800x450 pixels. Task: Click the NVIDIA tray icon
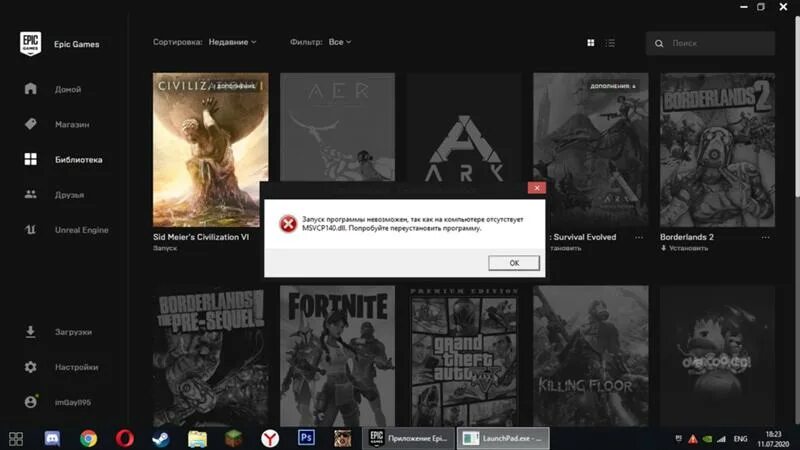click(x=707, y=439)
